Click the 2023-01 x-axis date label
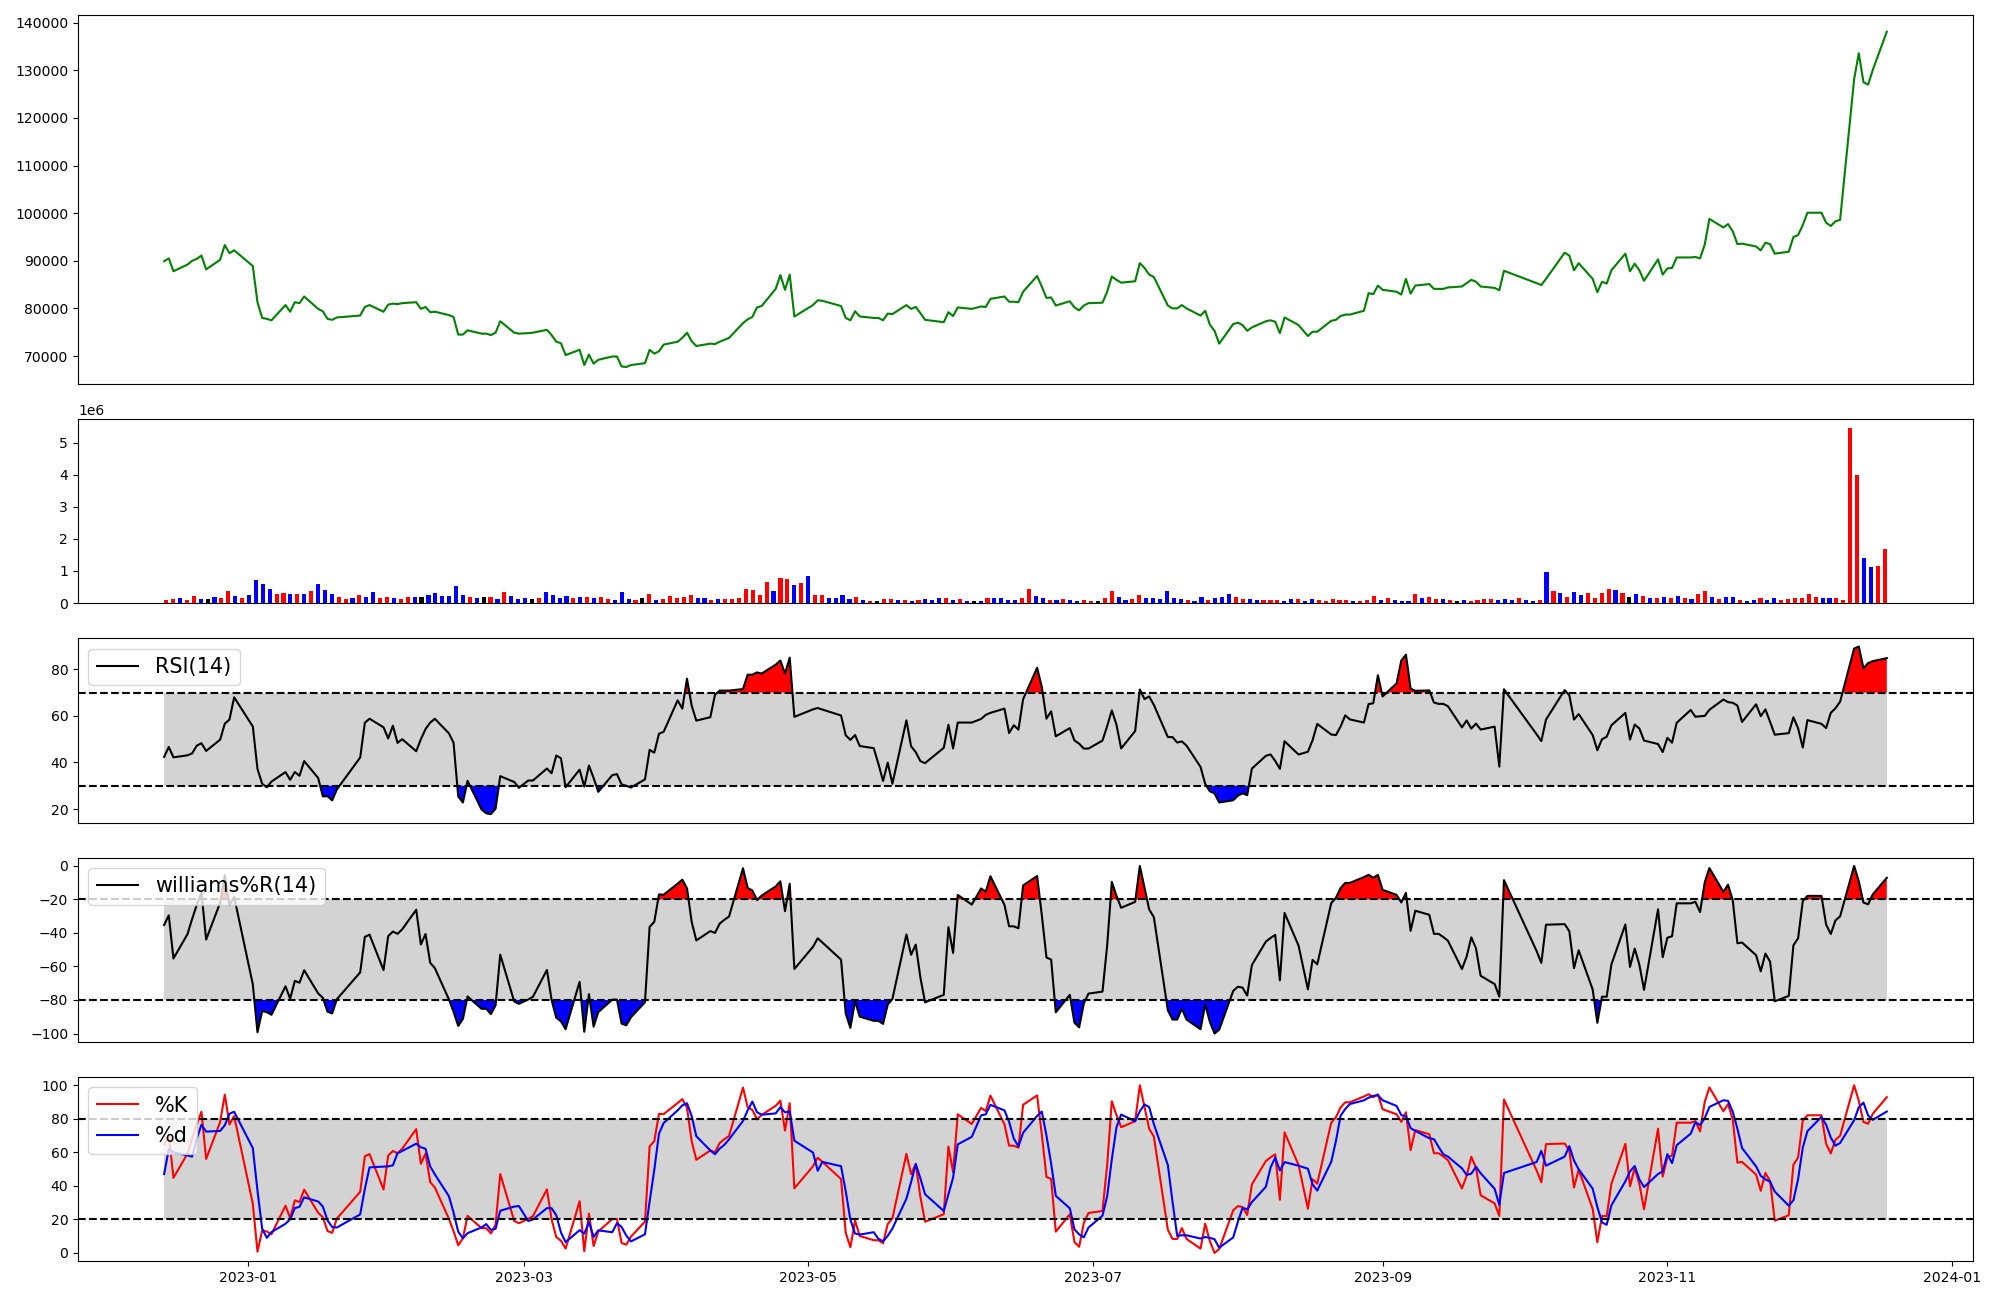2000x1300 pixels. point(247,1277)
